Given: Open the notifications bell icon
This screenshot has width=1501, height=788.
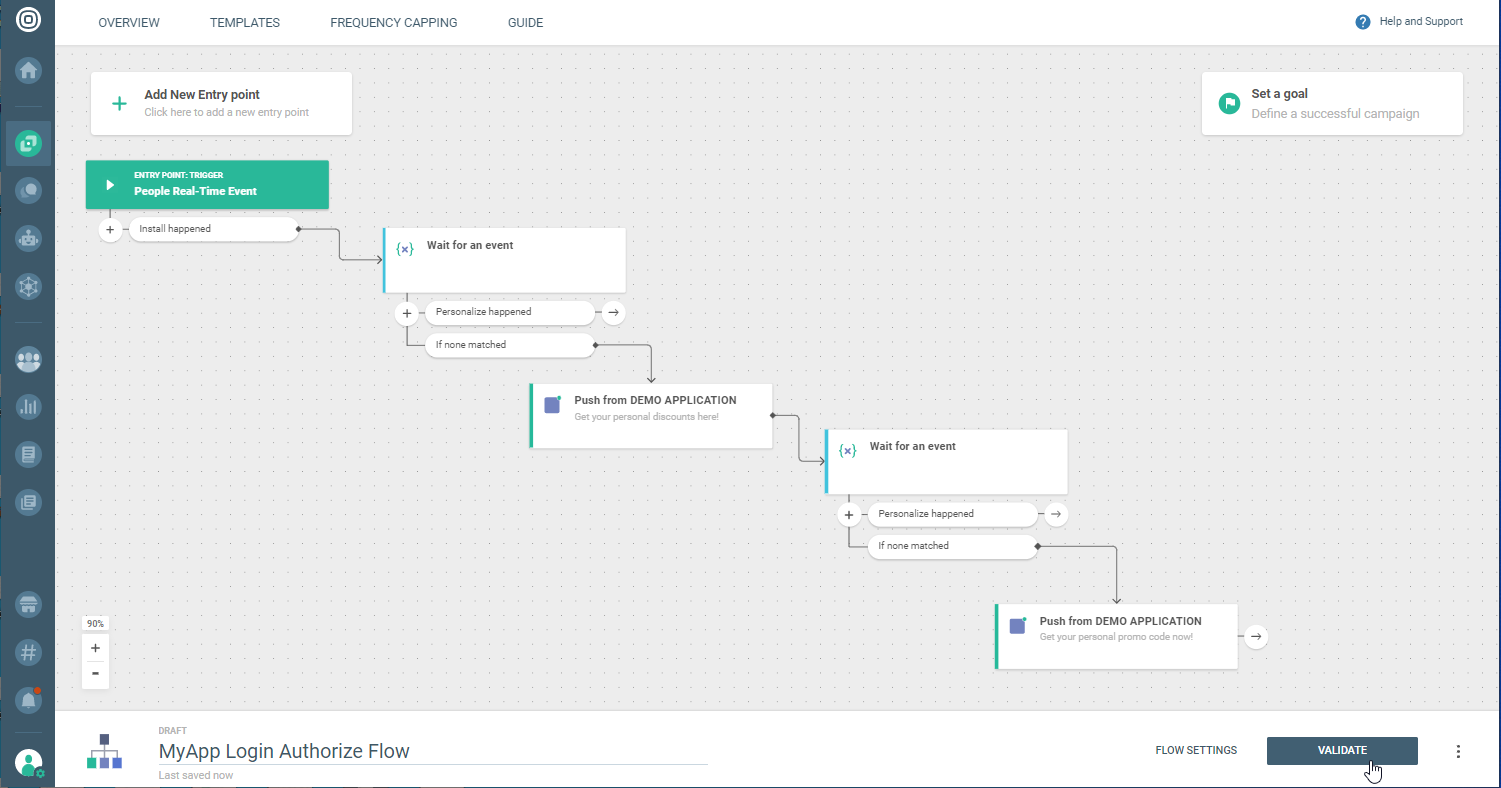Looking at the screenshot, I should coord(28,701).
